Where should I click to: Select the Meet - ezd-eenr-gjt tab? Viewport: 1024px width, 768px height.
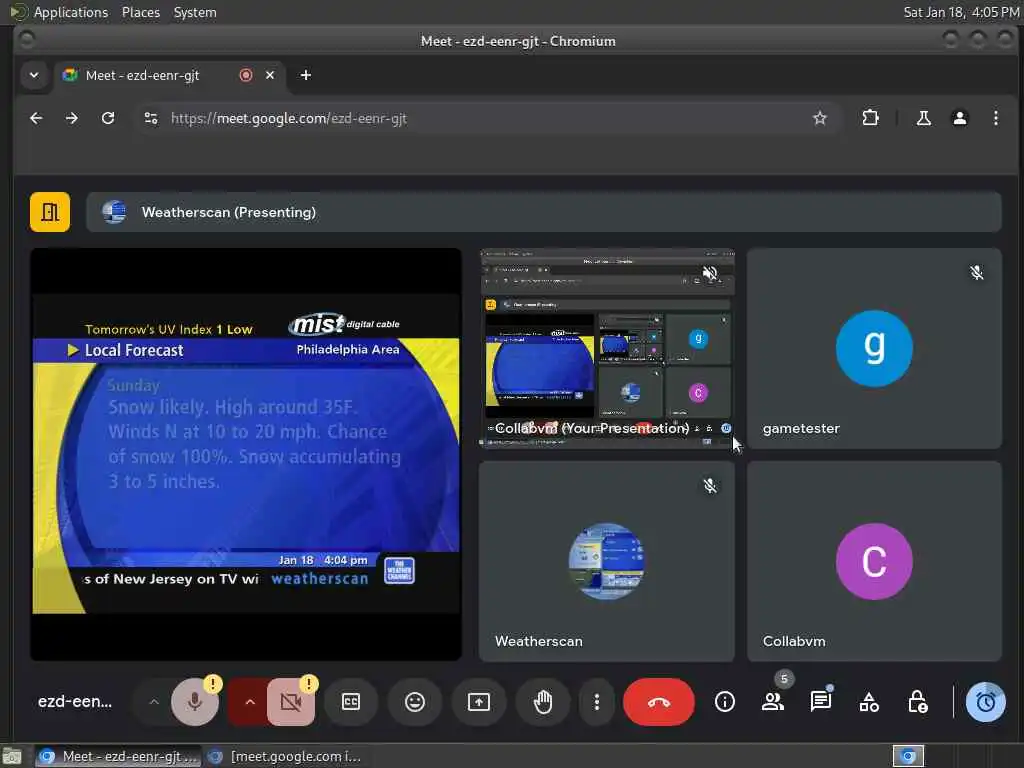tap(168, 75)
